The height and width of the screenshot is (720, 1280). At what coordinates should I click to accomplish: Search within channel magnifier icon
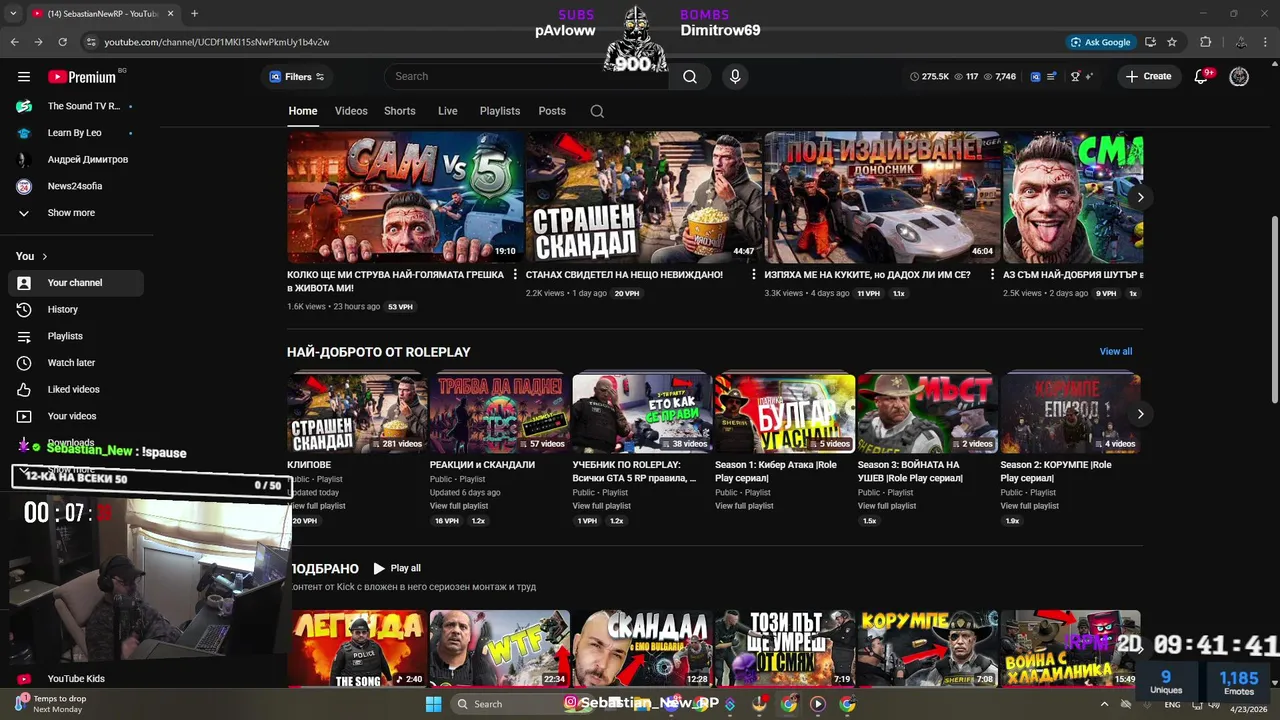pyautogui.click(x=597, y=111)
